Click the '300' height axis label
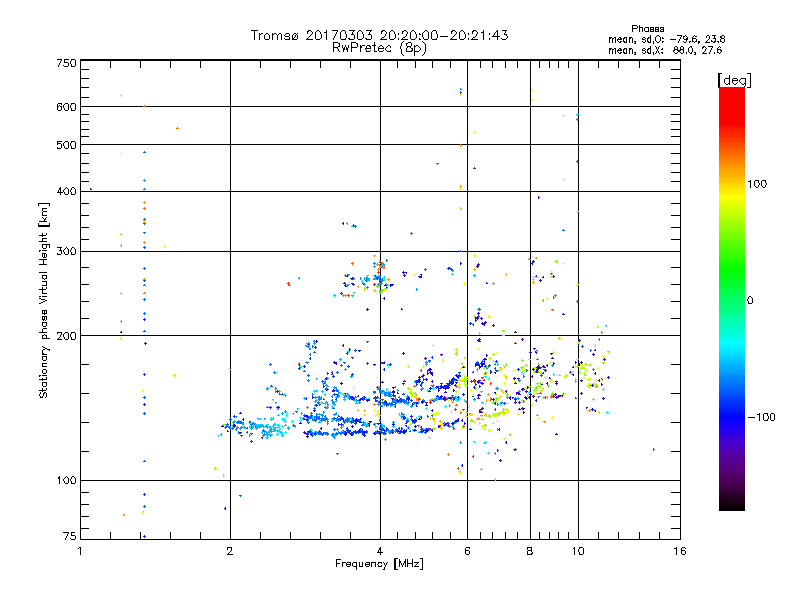This screenshot has width=800, height=600. click(x=66, y=252)
